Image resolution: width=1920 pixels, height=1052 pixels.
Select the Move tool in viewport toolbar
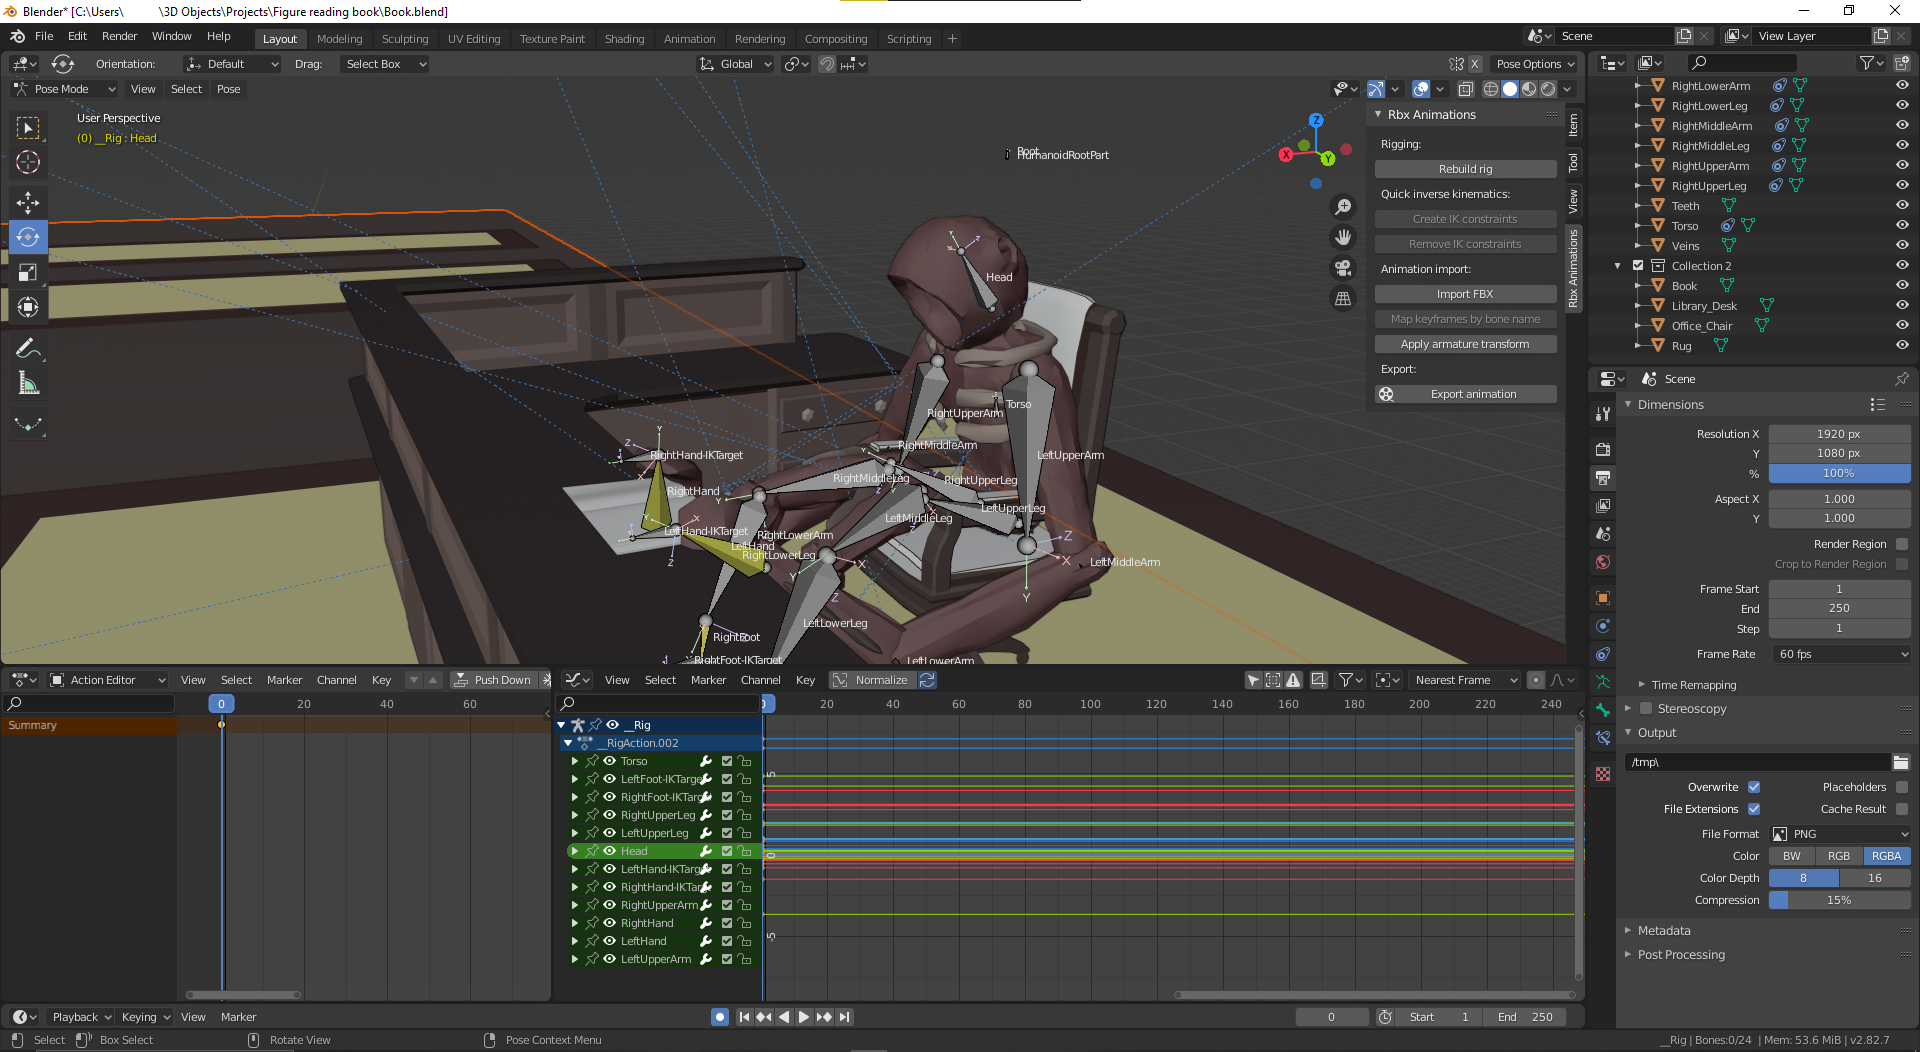28,203
